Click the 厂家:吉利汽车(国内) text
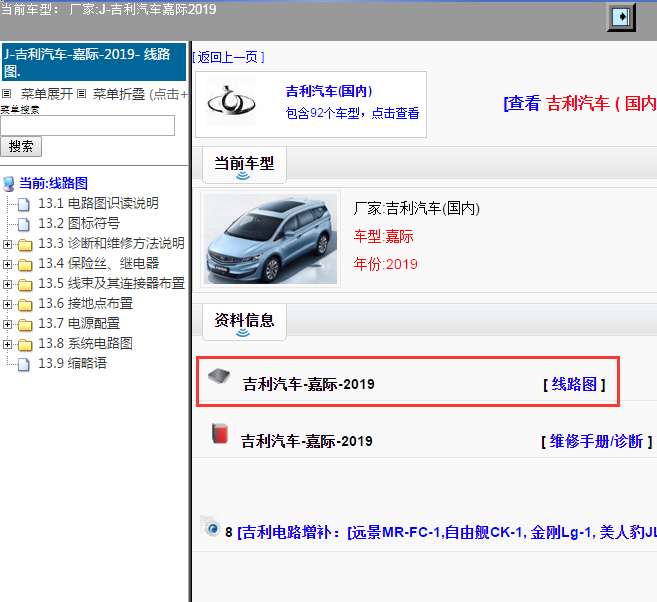657x602 pixels. tap(416, 208)
